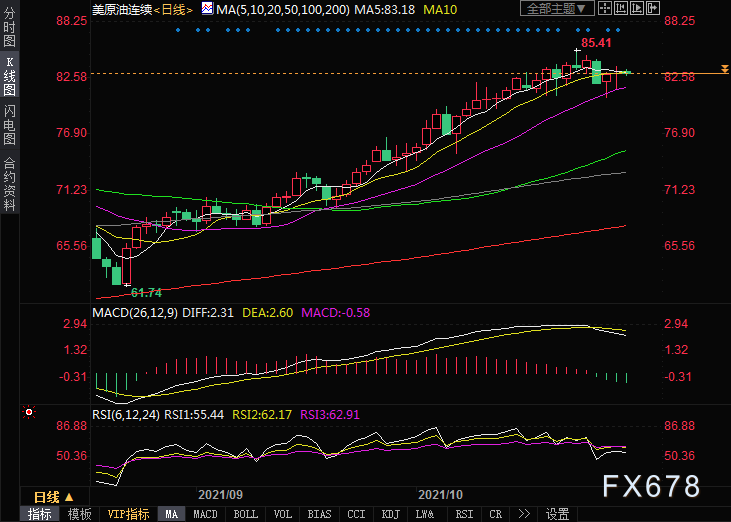Click left axis price 88.25
This screenshot has height=522, width=731.
click(72, 21)
